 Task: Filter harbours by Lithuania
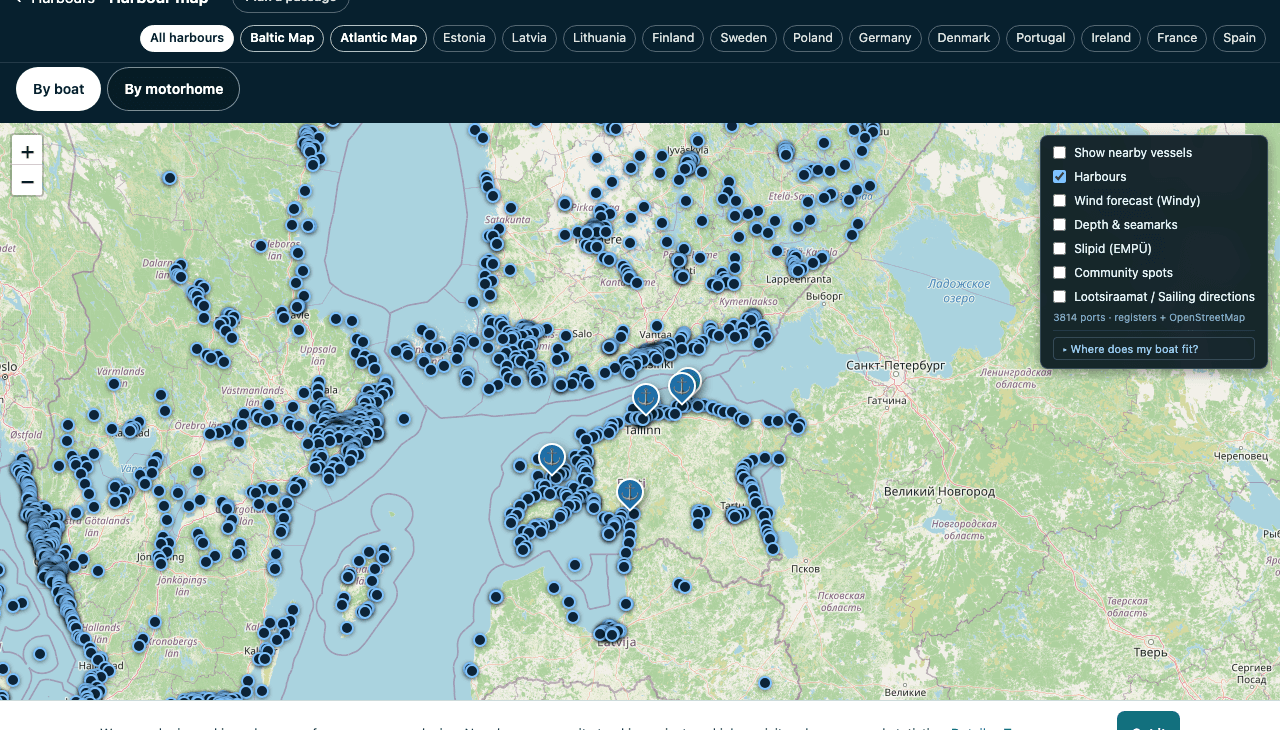tap(600, 38)
